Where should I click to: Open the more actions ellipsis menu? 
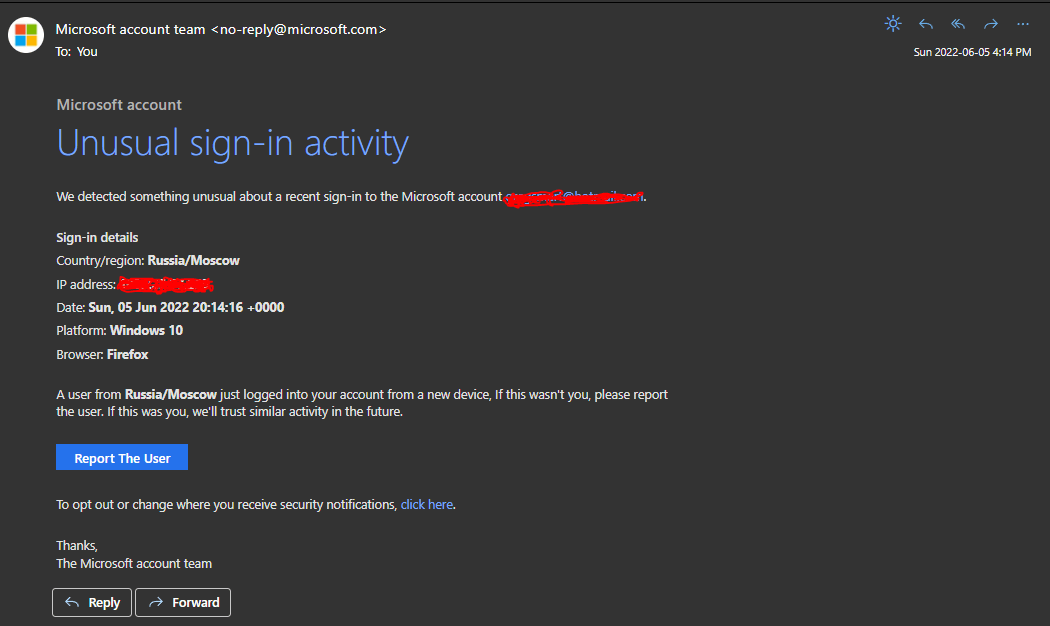[1023, 25]
